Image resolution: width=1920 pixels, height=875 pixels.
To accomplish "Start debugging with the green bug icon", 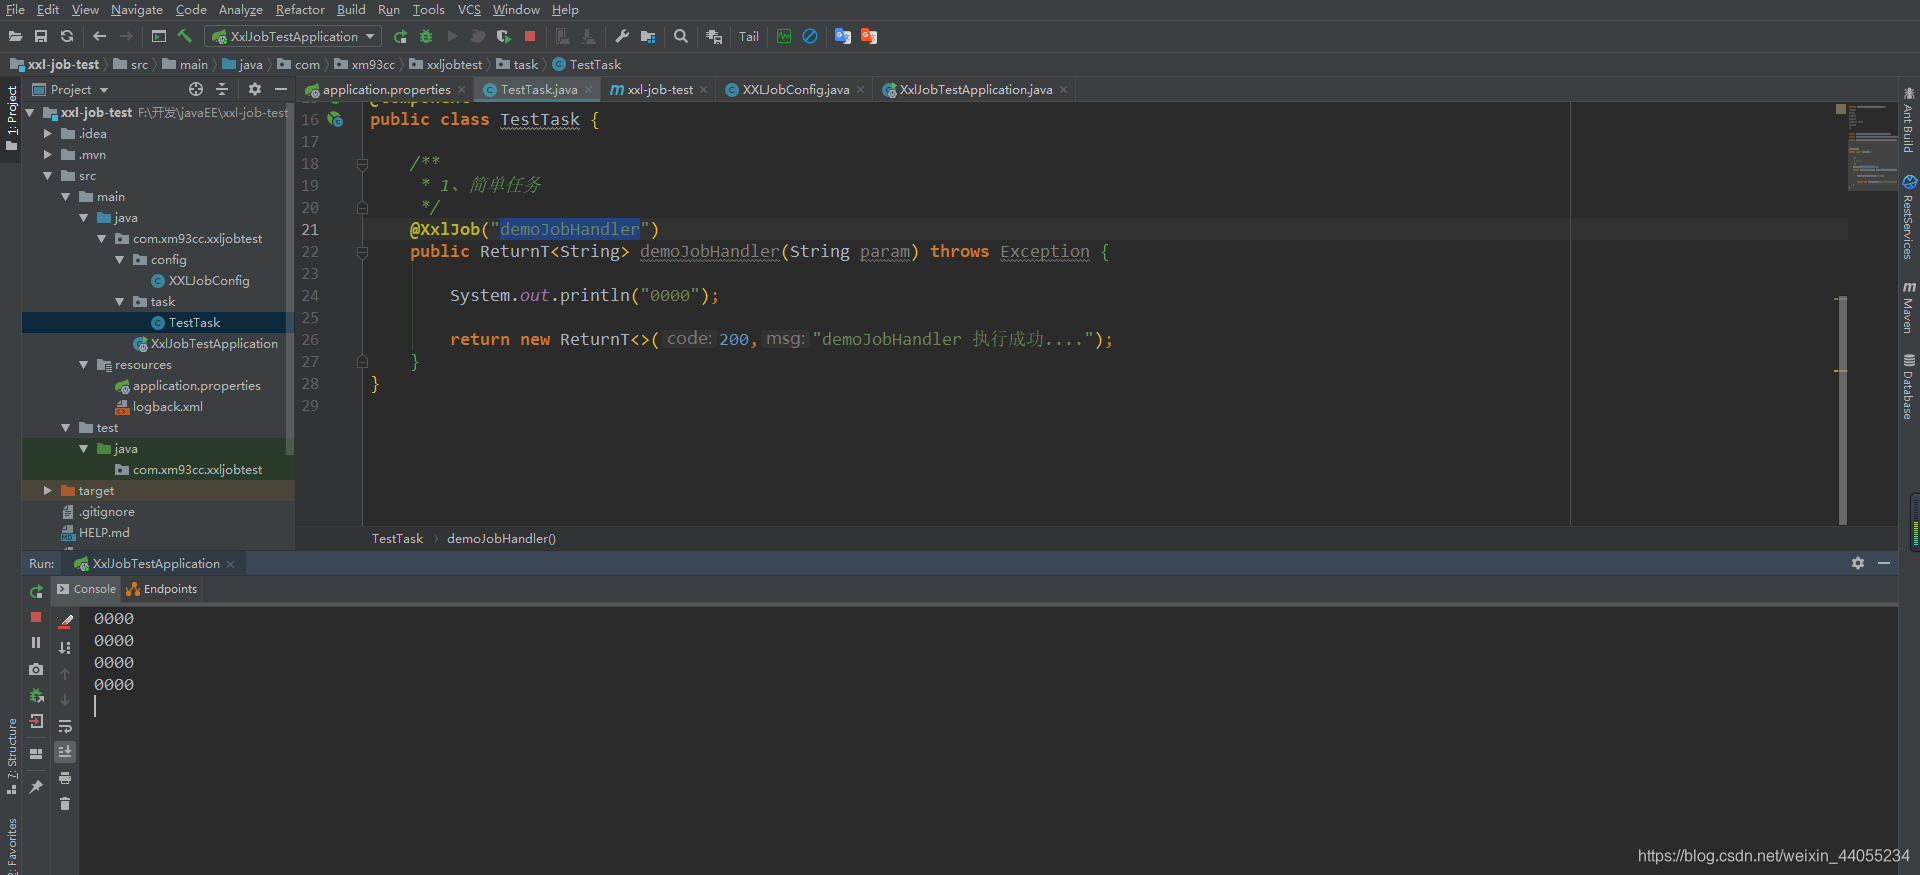I will point(426,36).
